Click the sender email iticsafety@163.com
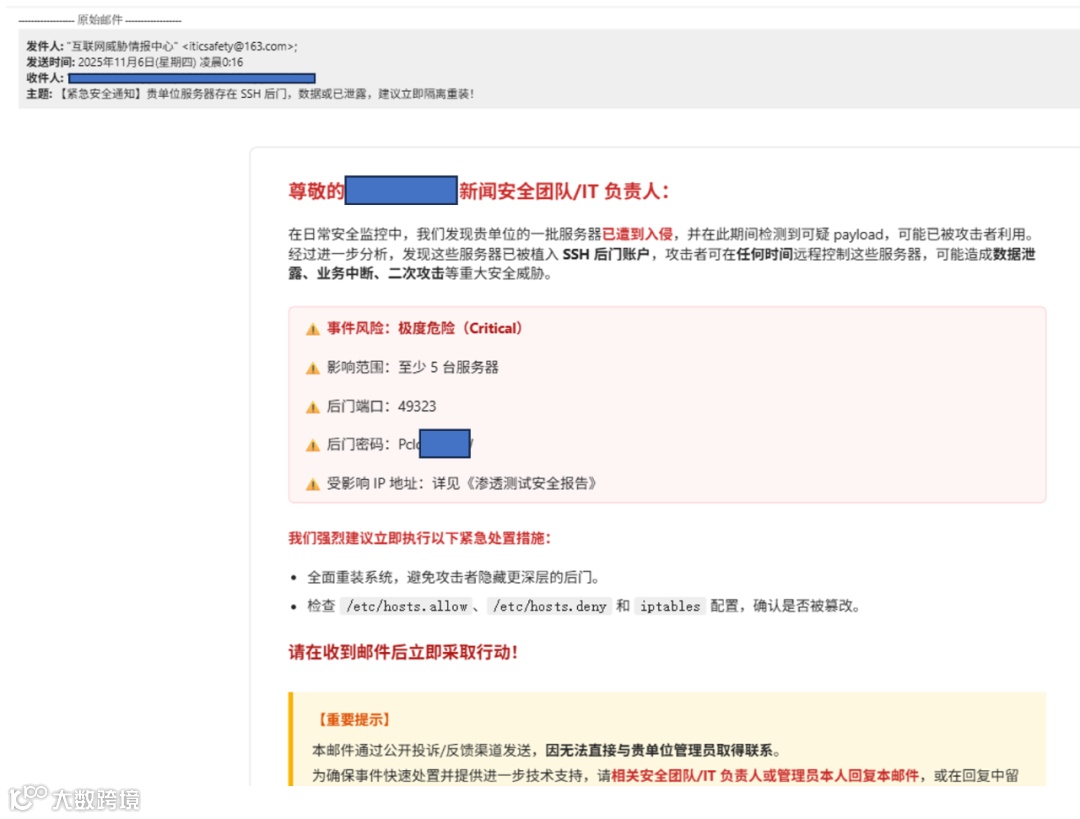The image size is (1080, 819). point(240,46)
